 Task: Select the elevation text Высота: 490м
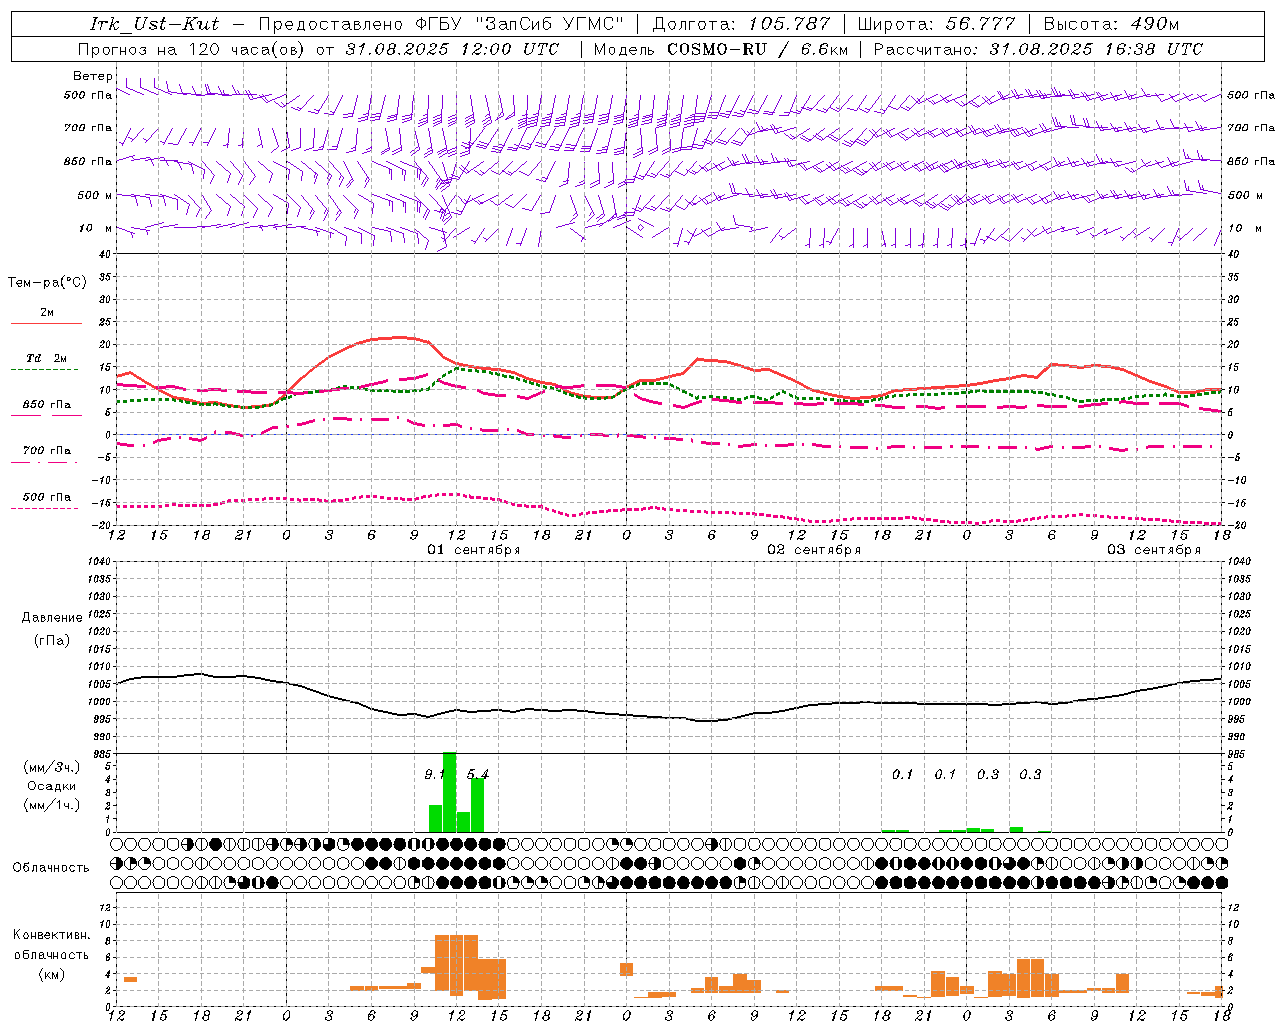[x=1111, y=24]
